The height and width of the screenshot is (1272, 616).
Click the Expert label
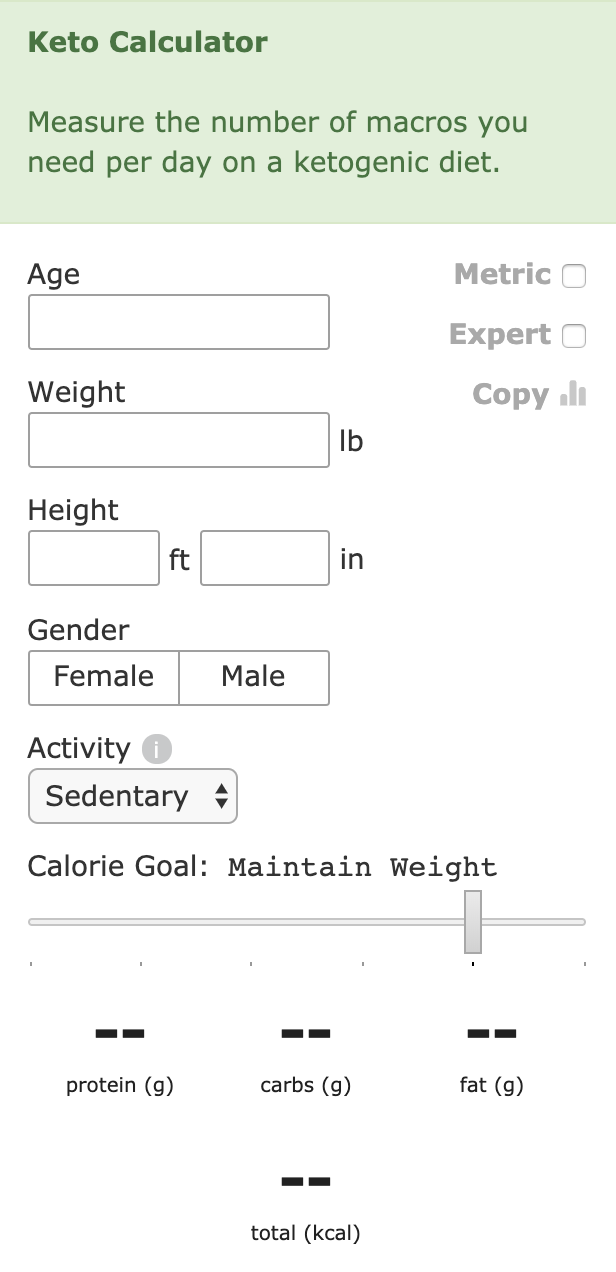[500, 334]
